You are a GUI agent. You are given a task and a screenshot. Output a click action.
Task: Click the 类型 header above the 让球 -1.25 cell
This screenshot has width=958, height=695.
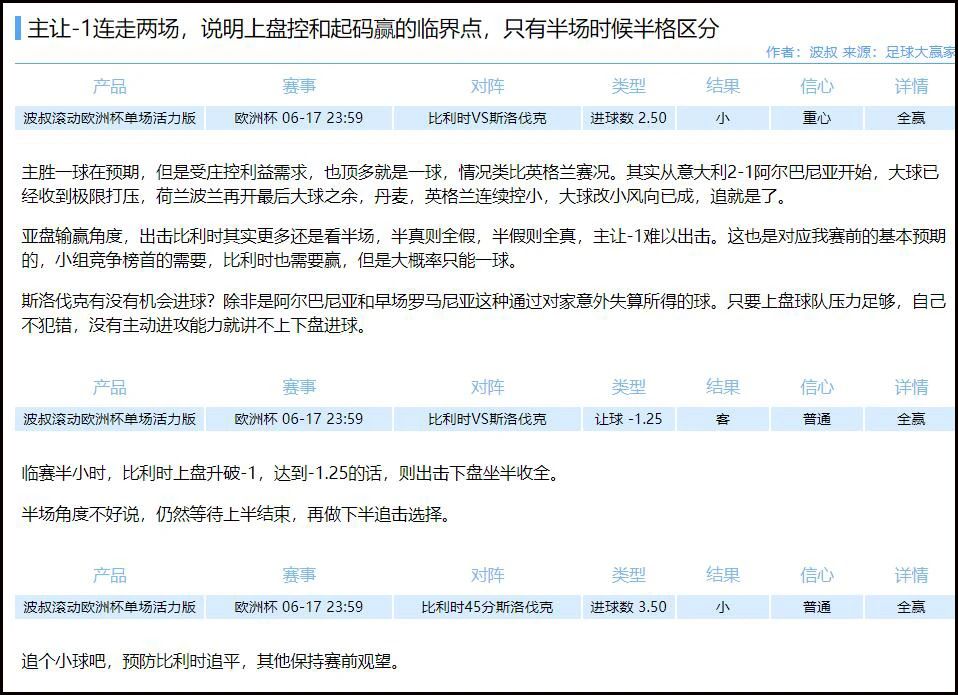coord(628,387)
